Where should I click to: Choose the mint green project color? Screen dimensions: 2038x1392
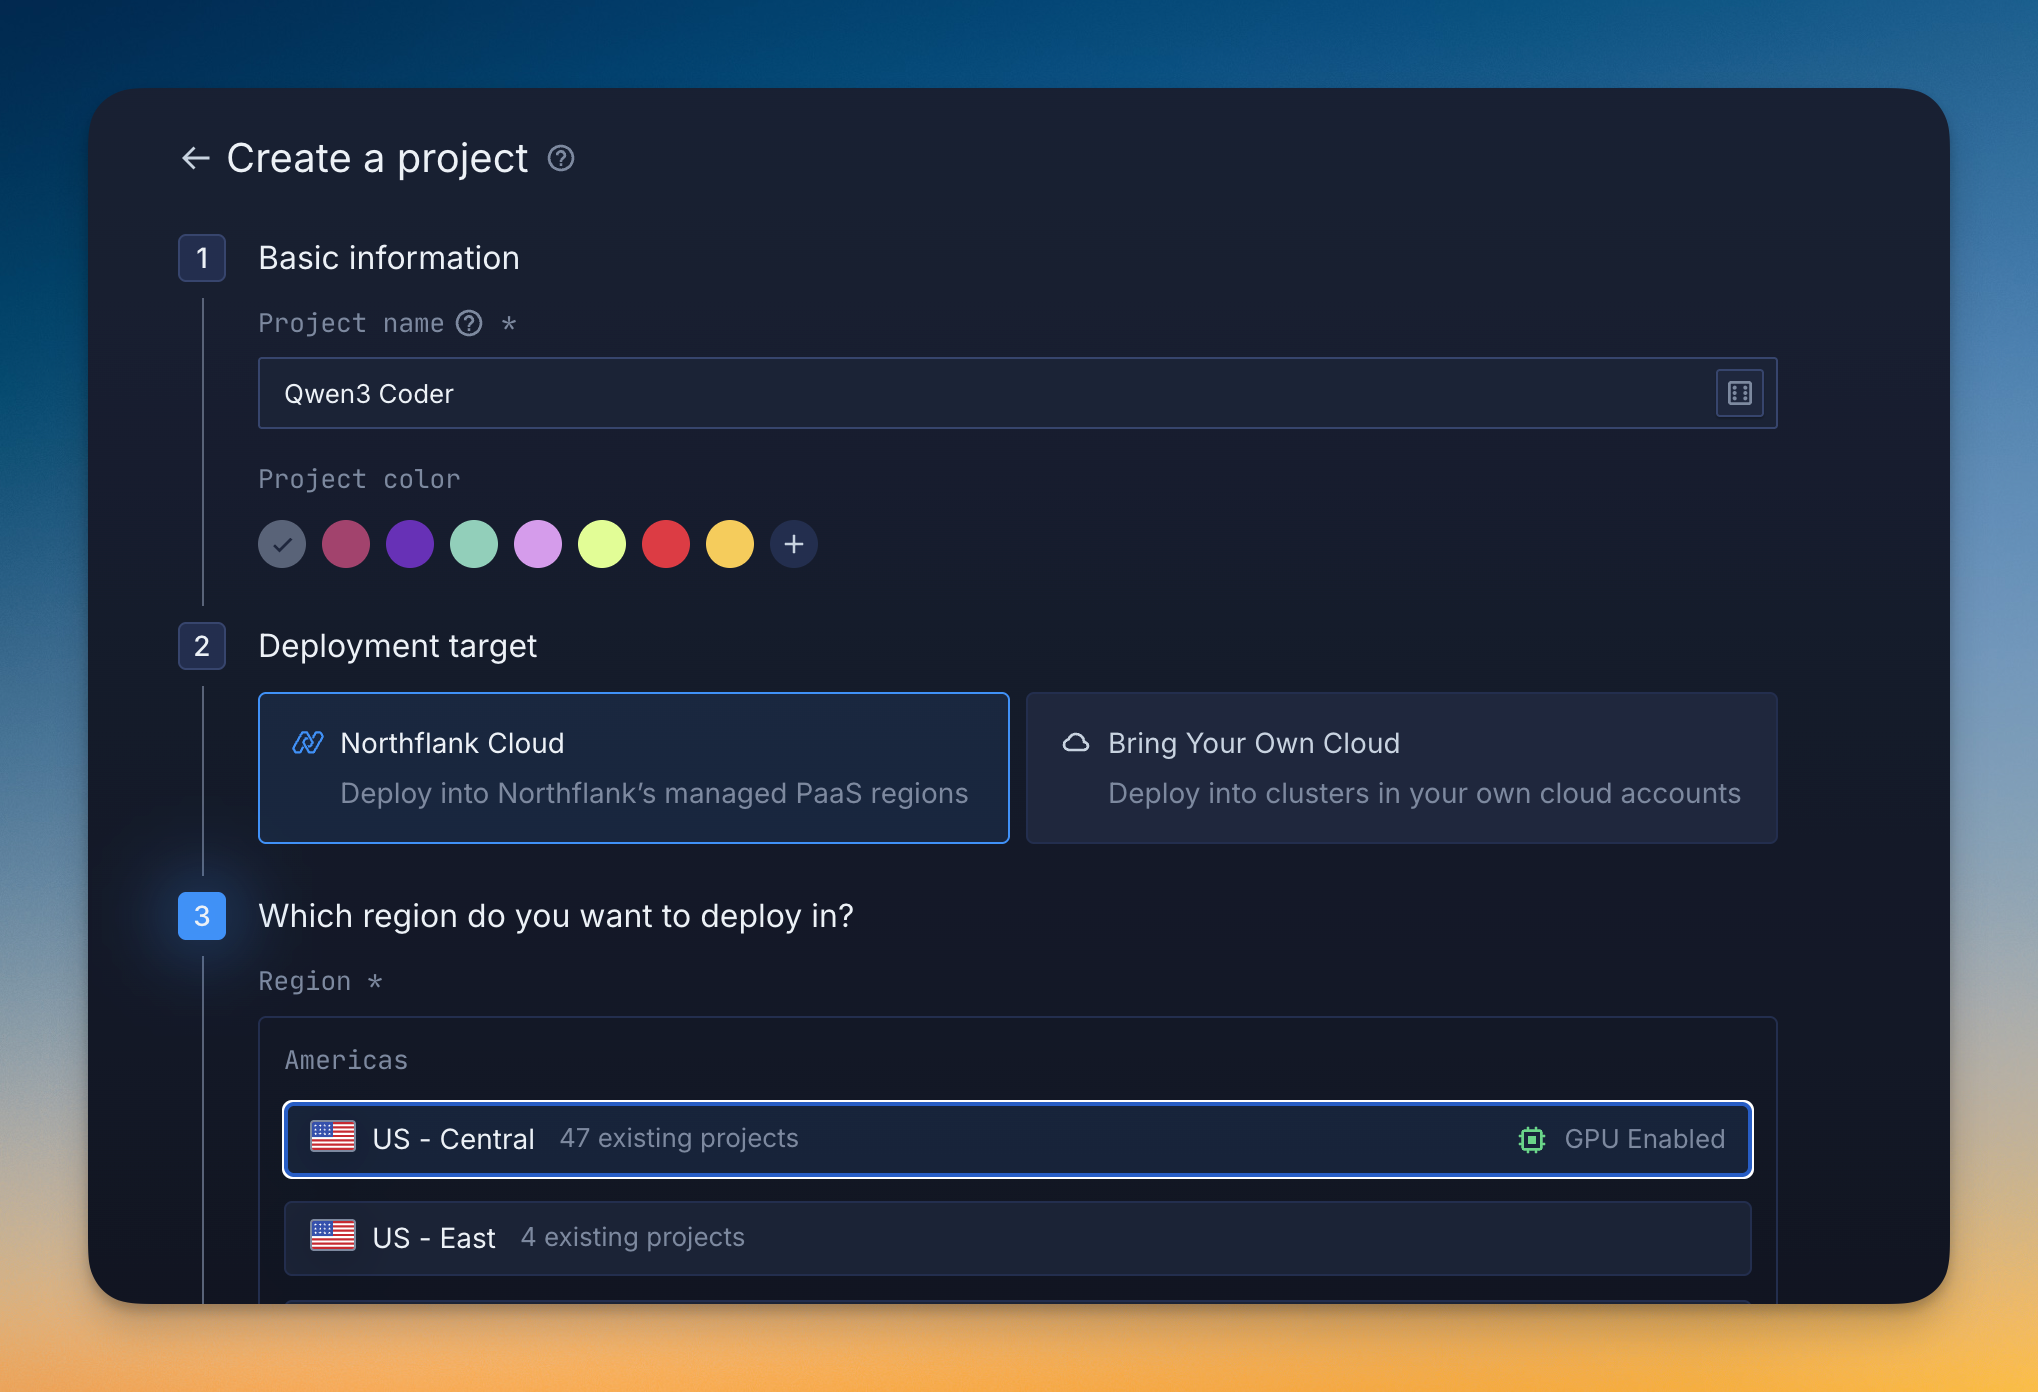pos(474,544)
